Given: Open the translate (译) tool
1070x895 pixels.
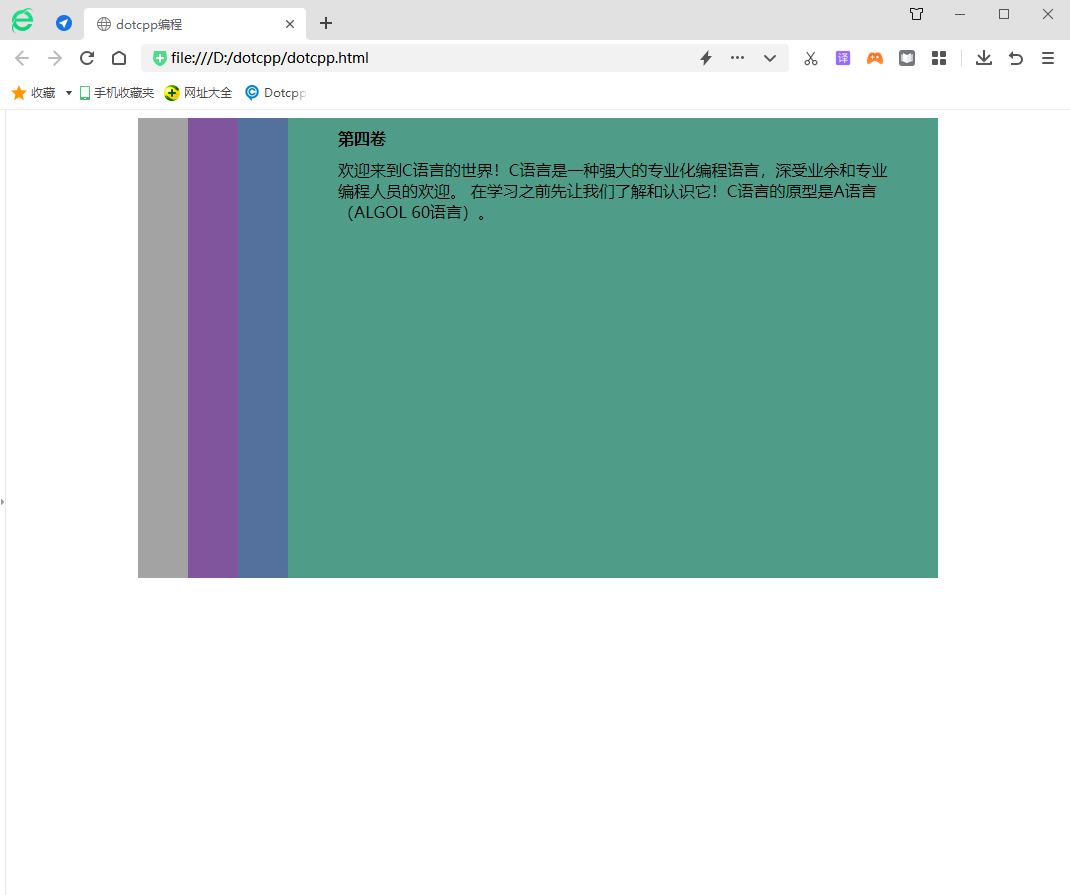Looking at the screenshot, I should [x=843, y=58].
